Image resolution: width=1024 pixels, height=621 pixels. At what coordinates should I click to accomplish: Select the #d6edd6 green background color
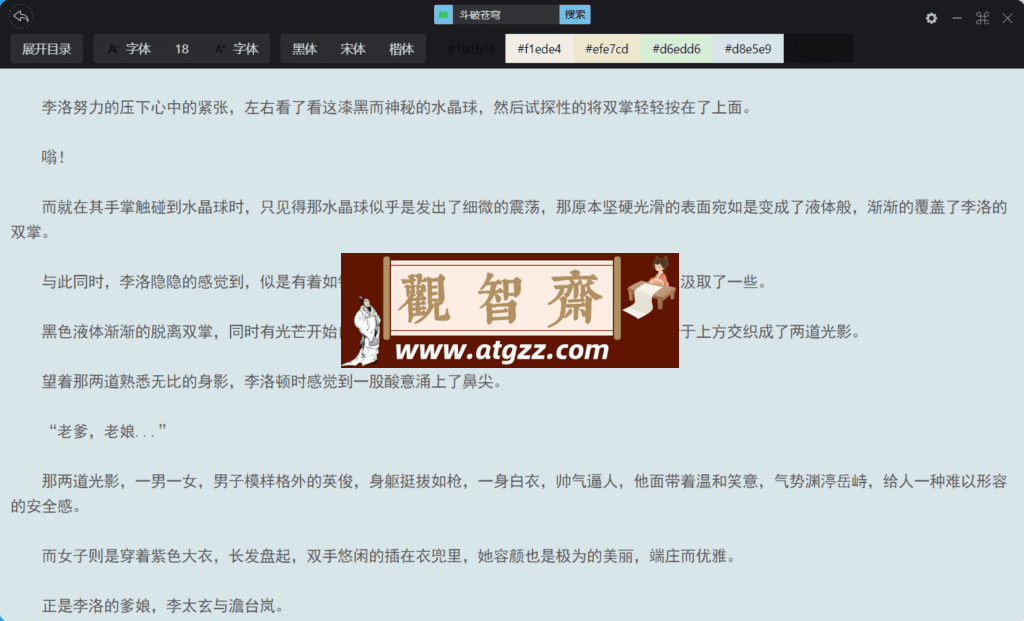pyautogui.click(x=676, y=49)
